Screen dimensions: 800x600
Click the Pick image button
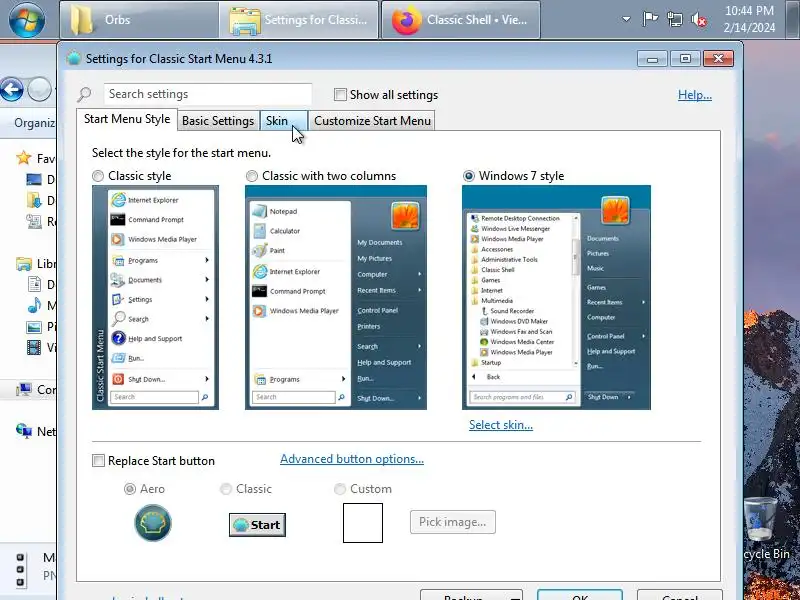pos(453,522)
